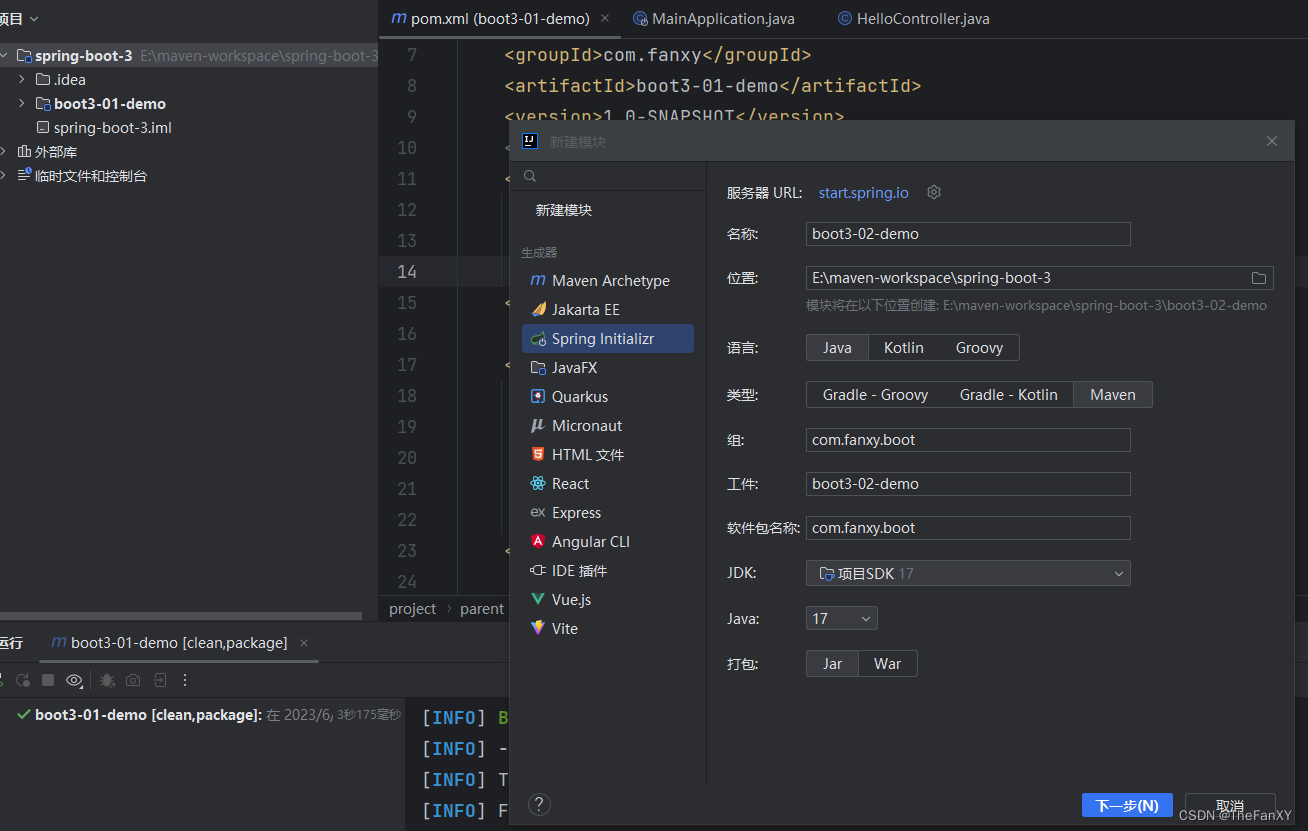The height and width of the screenshot is (831, 1308).
Task: Select 新建模块 in dialog sidebar
Action: (564, 210)
